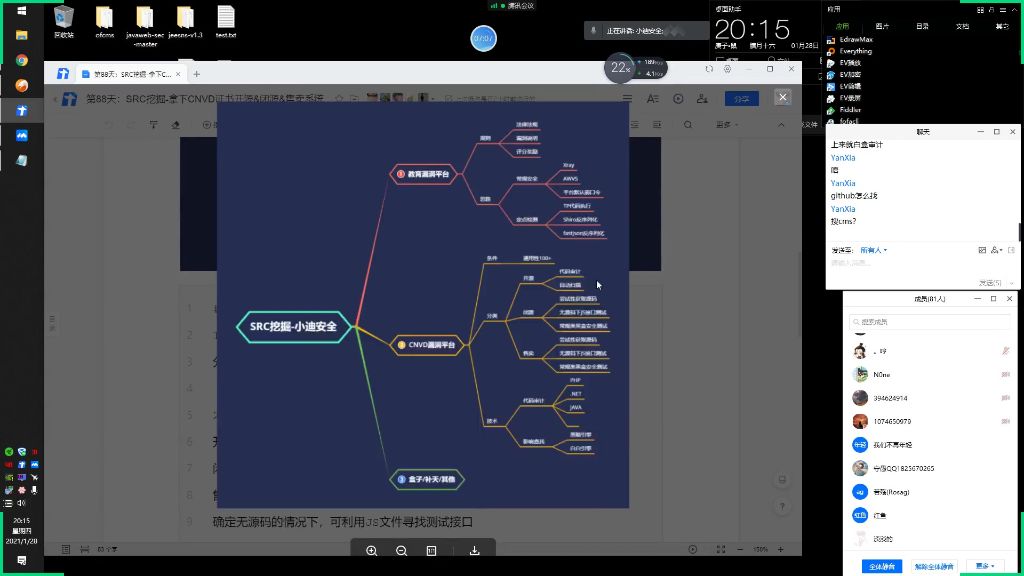Zoom in document using plus at bottom

(780, 550)
